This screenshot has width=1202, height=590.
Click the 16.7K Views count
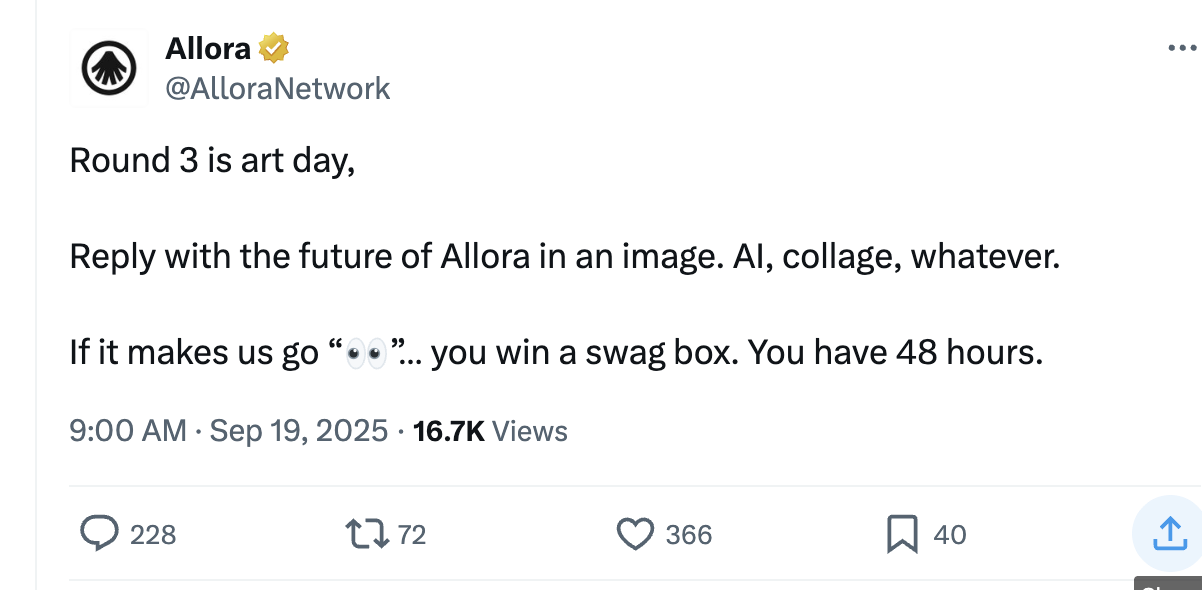(x=490, y=431)
